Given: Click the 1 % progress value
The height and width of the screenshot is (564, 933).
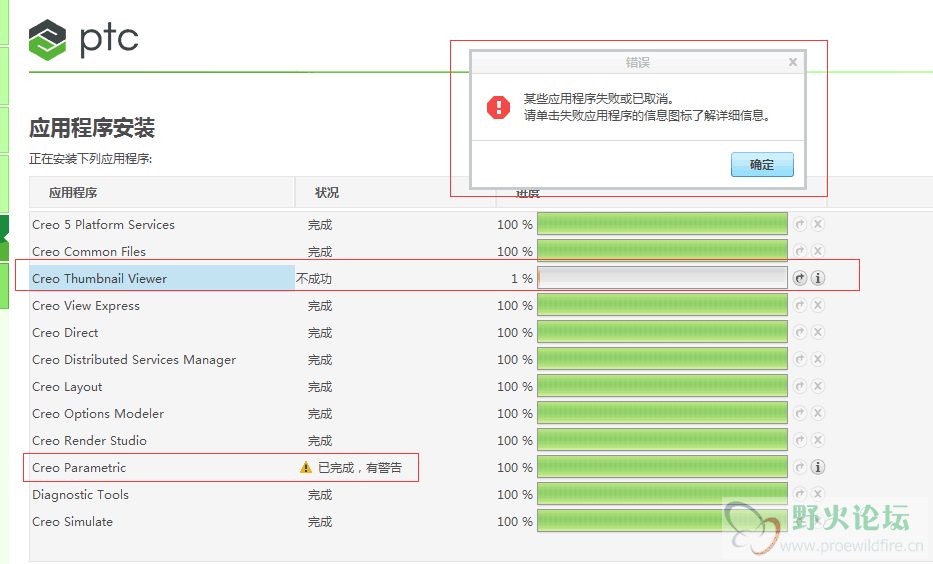Looking at the screenshot, I should click(522, 278).
